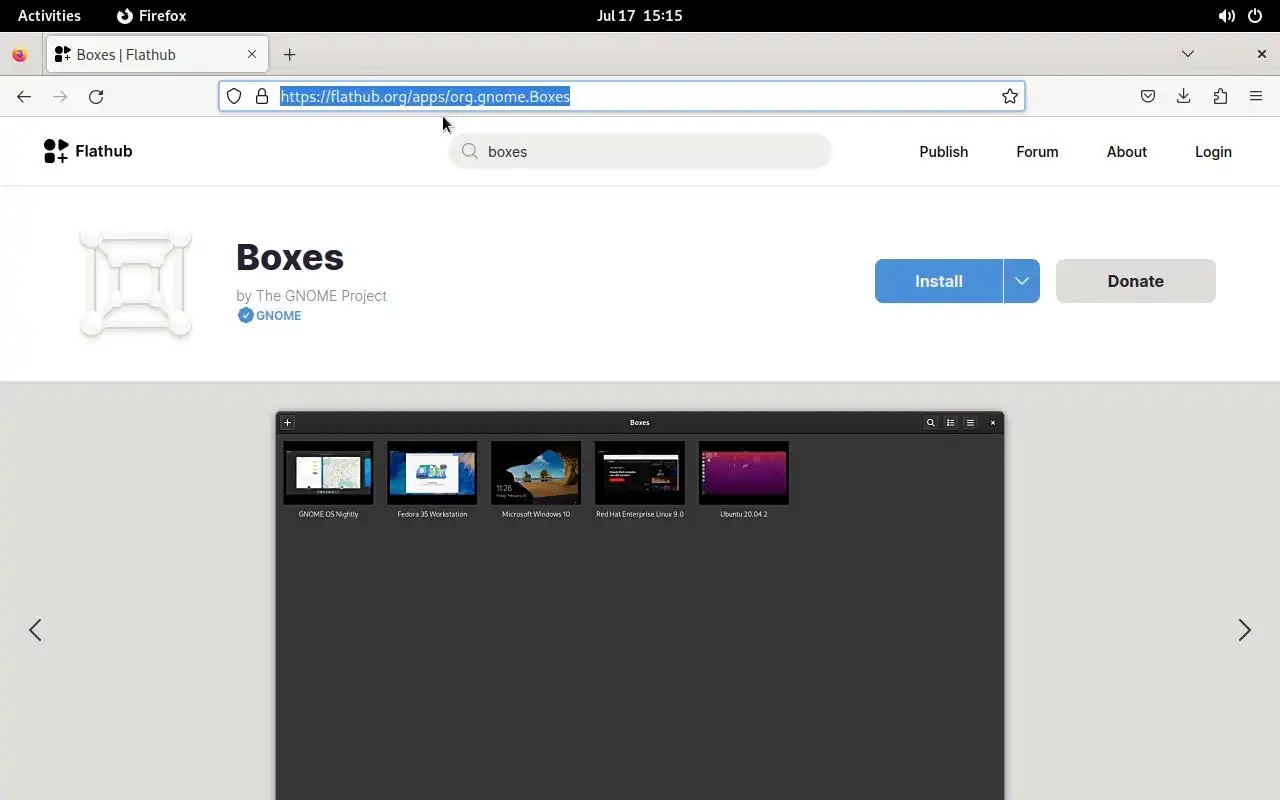Open the clock and calendar panel
Image resolution: width=1280 pixels, height=800 pixels.
(640, 16)
